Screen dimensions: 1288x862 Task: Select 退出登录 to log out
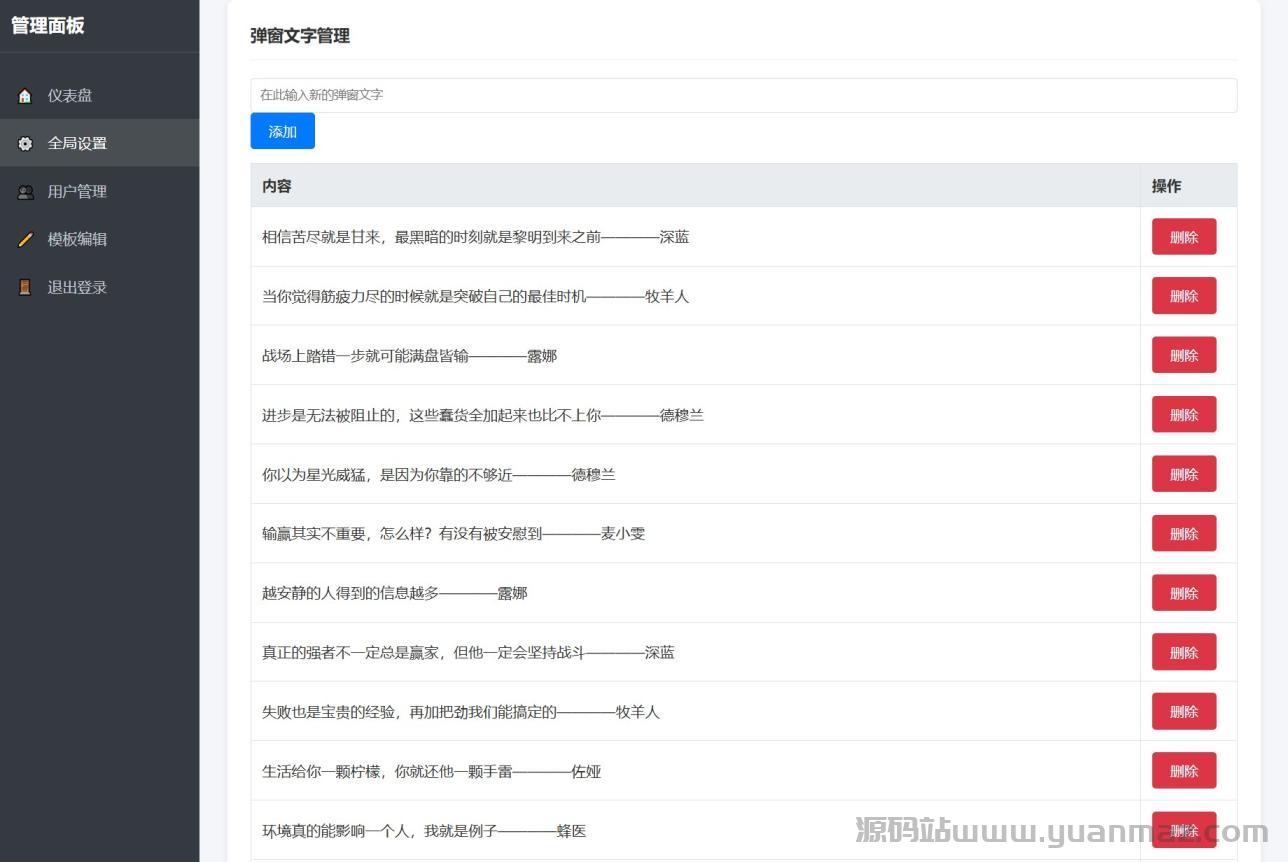point(77,288)
